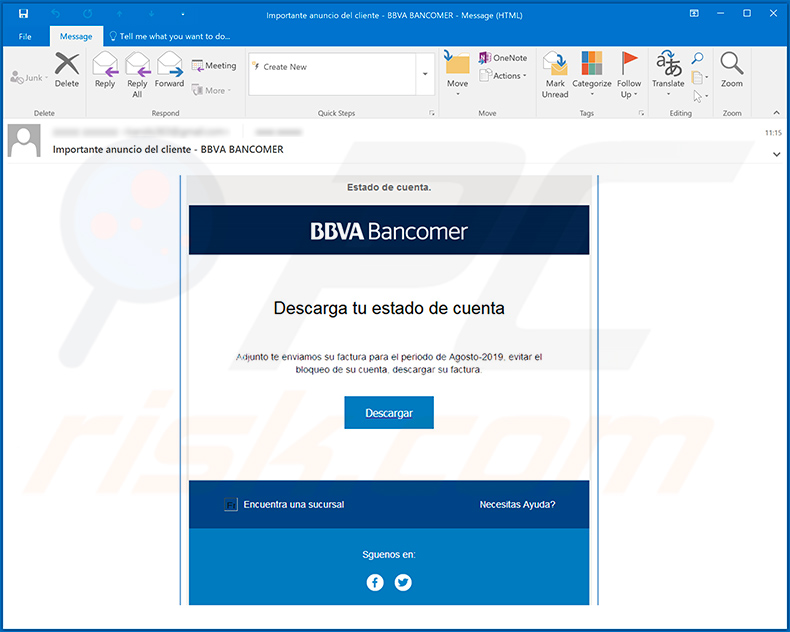Click the Undo arrow in title bar
Screen dimensions: 790x632
pos(55,14)
